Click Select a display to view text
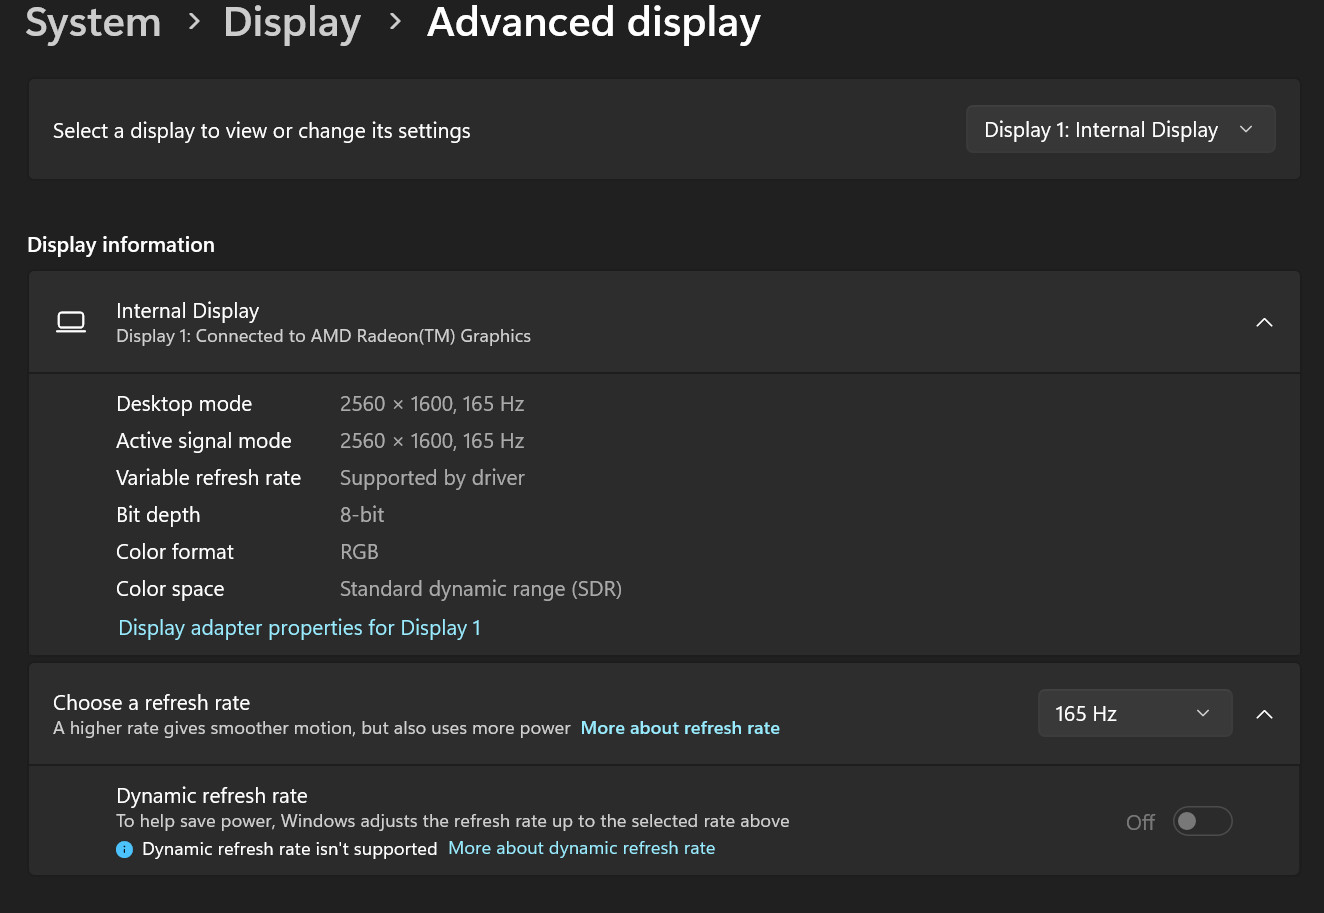 coord(262,131)
